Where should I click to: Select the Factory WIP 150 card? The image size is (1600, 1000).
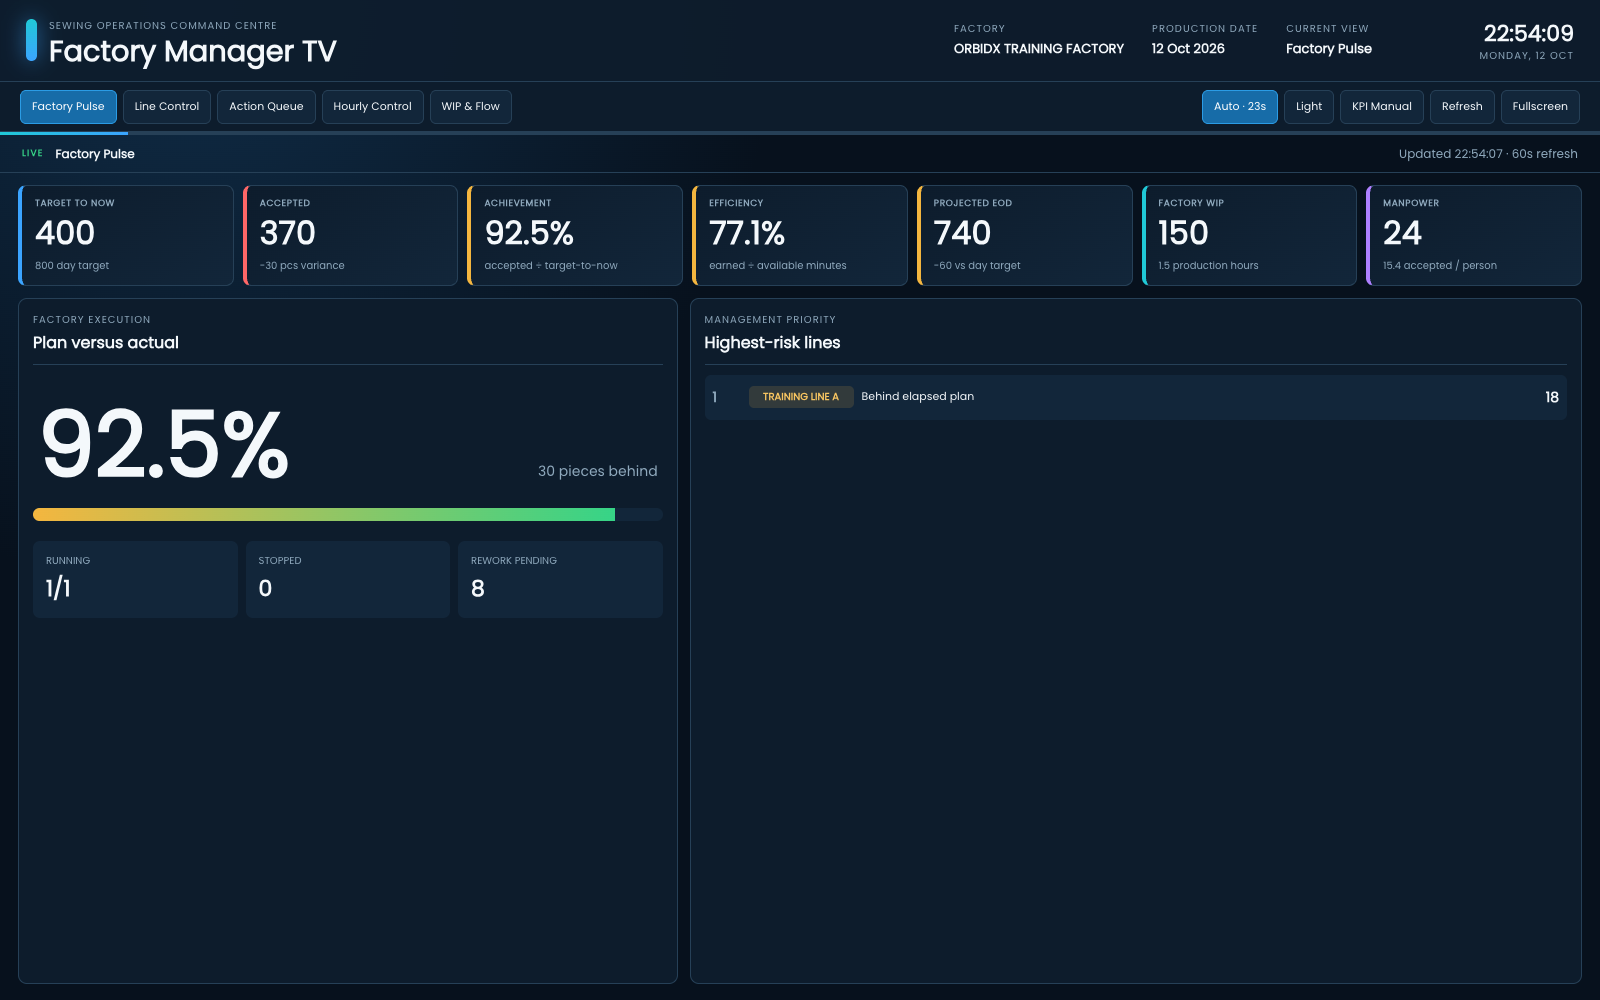(1249, 235)
